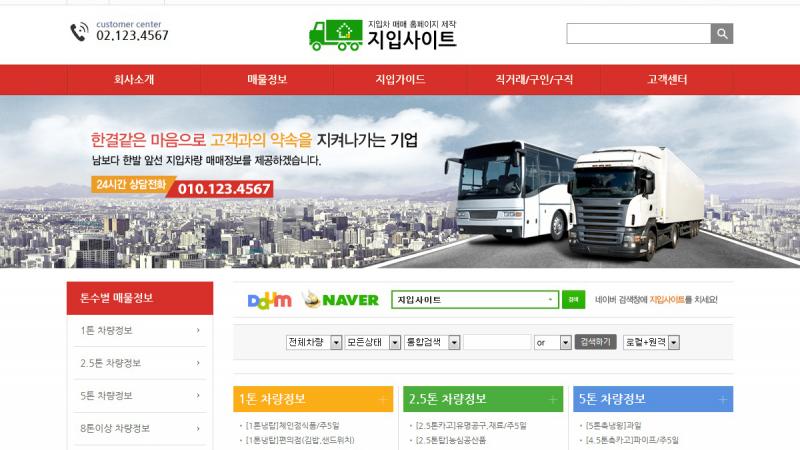This screenshot has width=800, height=450.
Task: Select 매물정보 in the red navigation bar
Action: [x=267, y=80]
